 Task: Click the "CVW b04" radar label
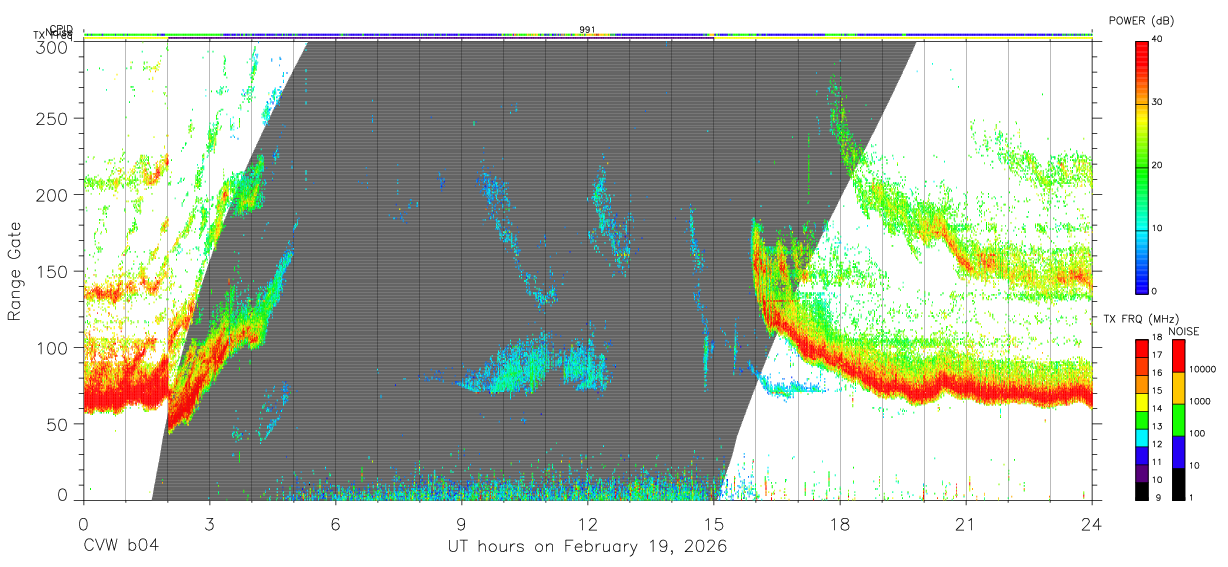[121, 546]
